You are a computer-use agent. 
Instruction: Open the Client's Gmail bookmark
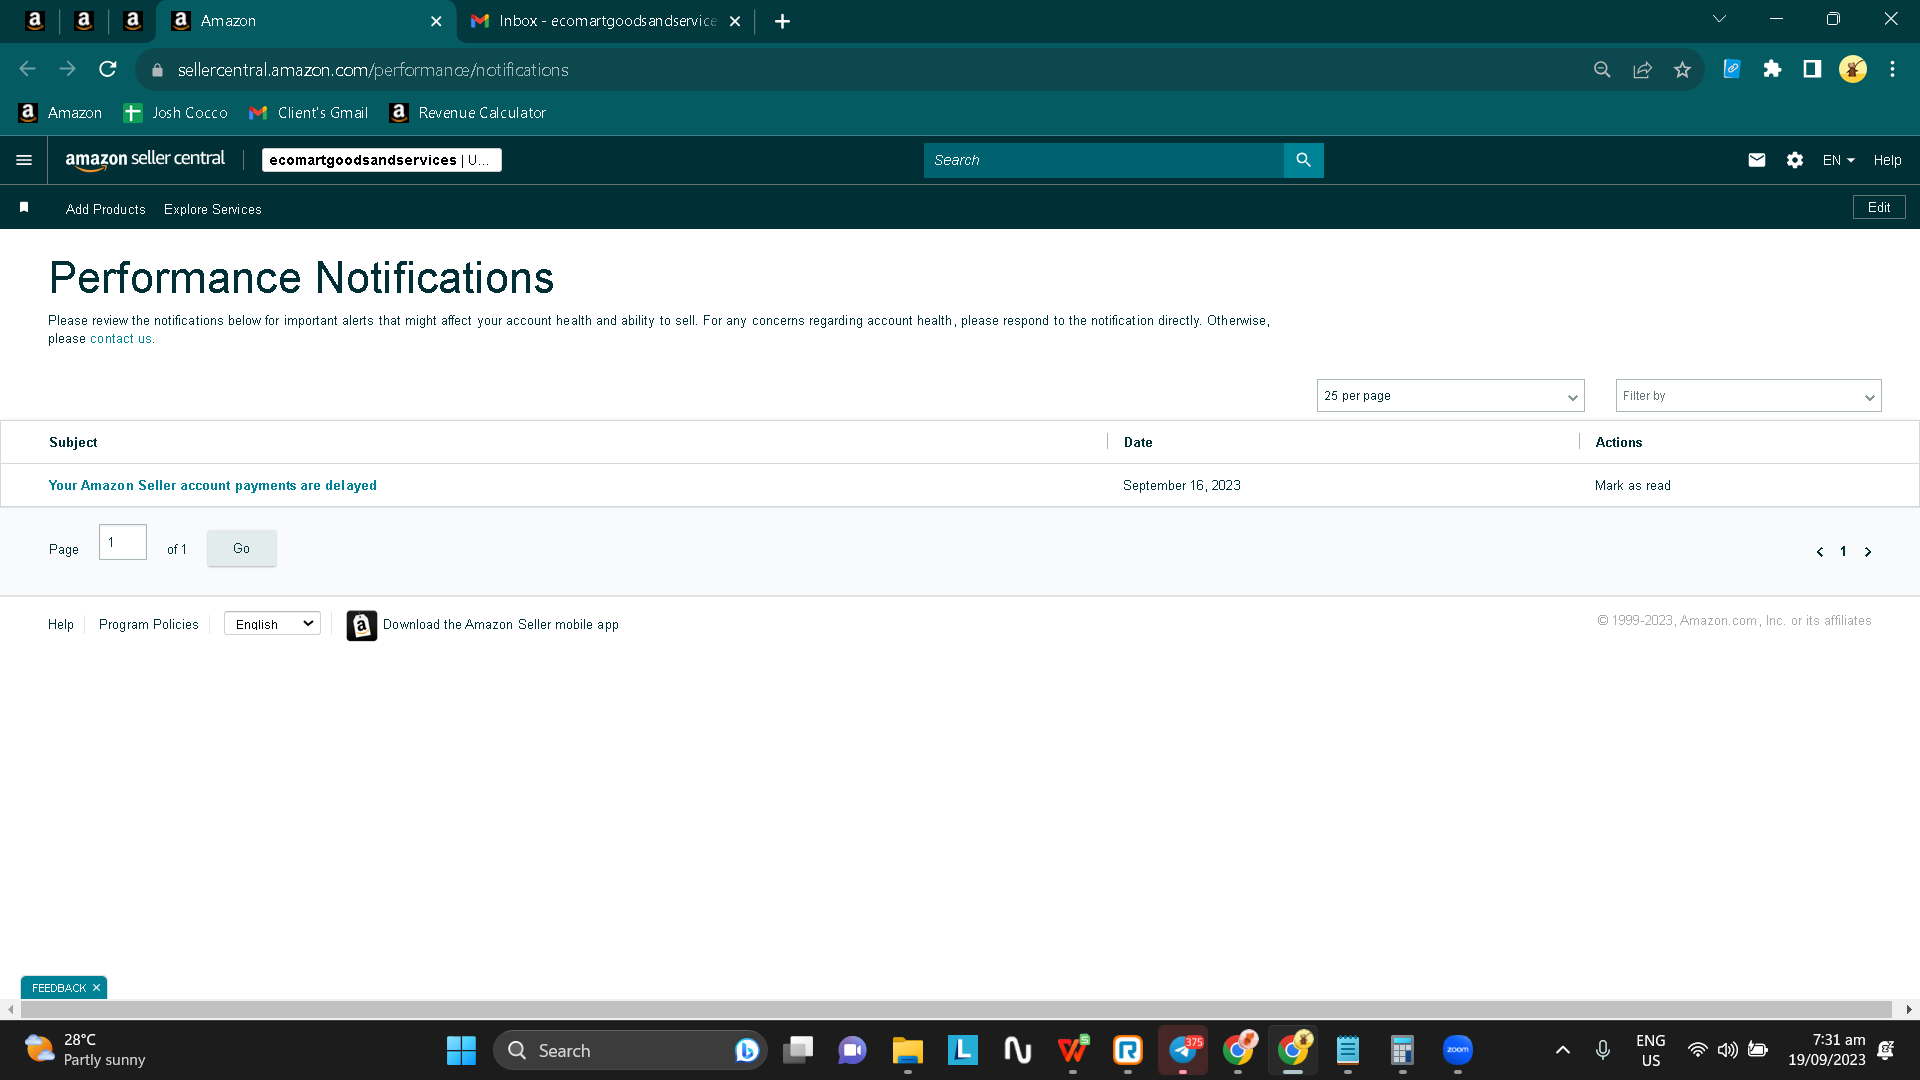coord(308,113)
